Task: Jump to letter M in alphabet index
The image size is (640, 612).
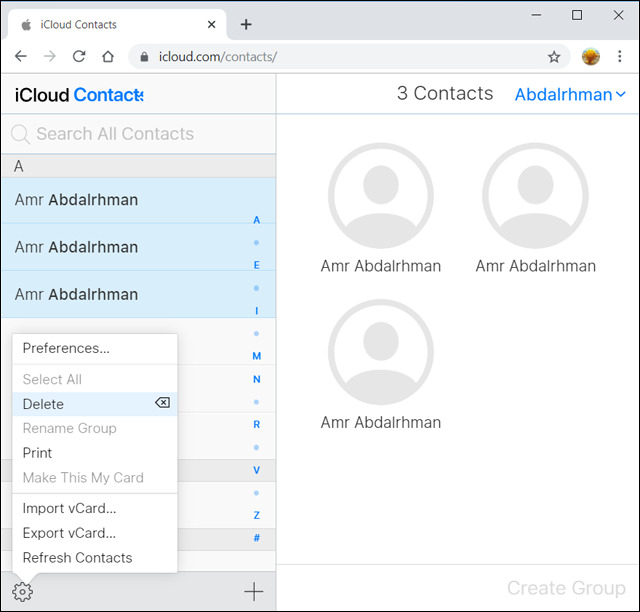Action: click(x=257, y=356)
